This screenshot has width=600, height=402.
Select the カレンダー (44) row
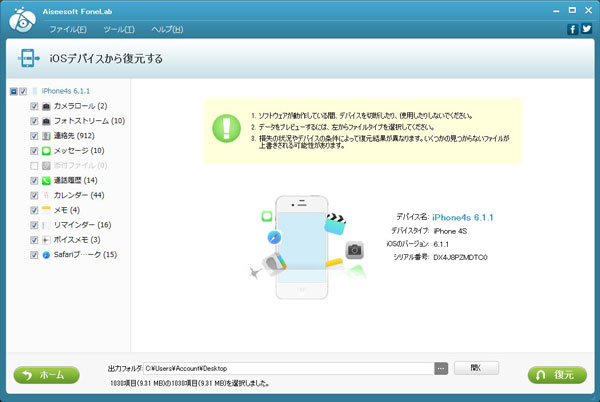pos(79,195)
